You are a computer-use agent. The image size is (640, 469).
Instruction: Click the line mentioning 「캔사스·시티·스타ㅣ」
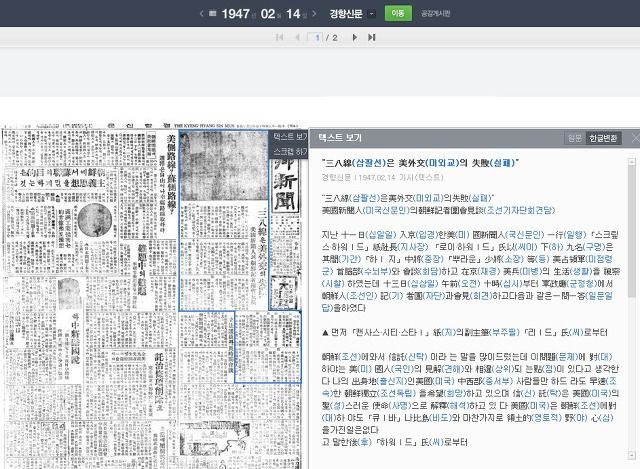(464, 333)
